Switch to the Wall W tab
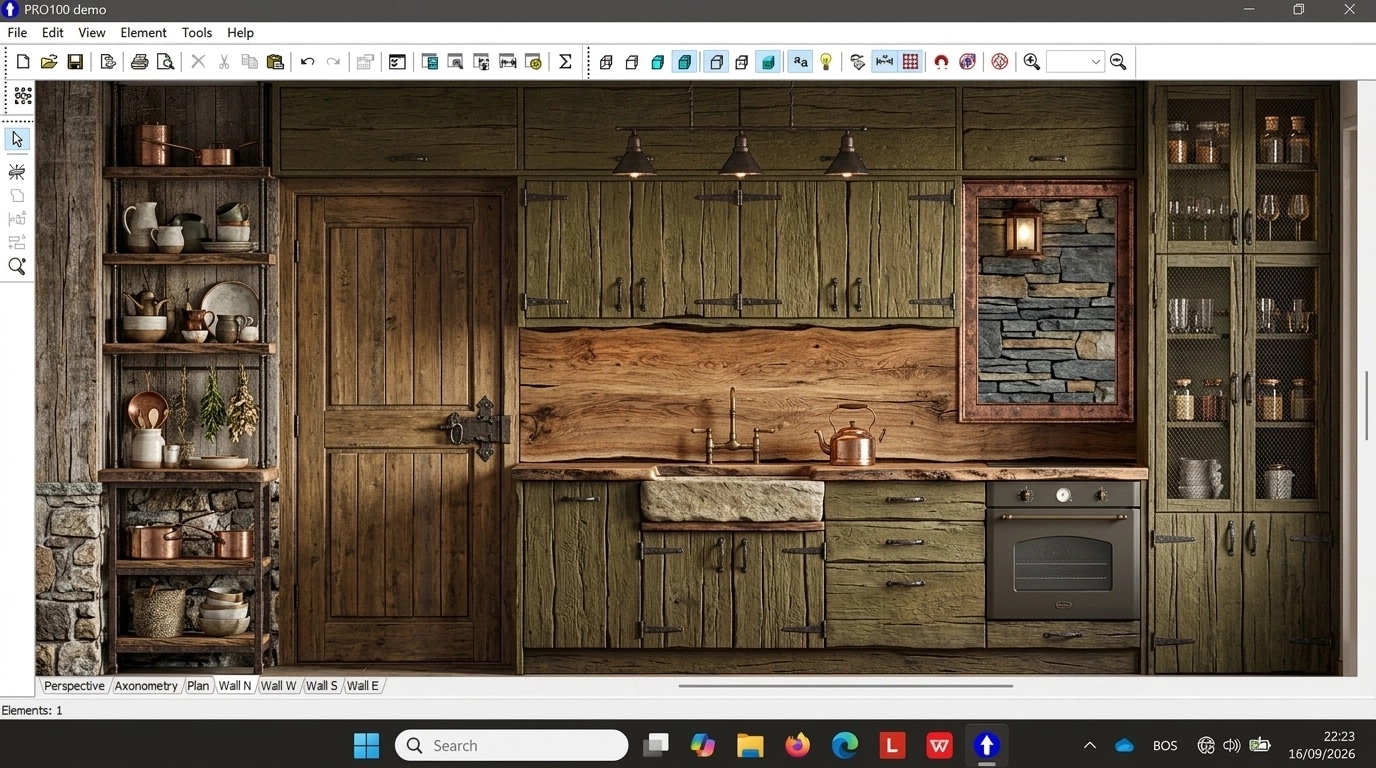 click(278, 686)
